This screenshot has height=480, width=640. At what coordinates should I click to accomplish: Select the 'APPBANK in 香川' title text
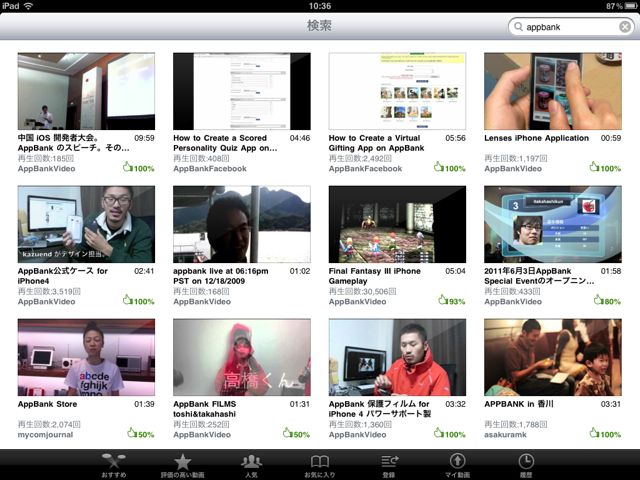(x=519, y=404)
